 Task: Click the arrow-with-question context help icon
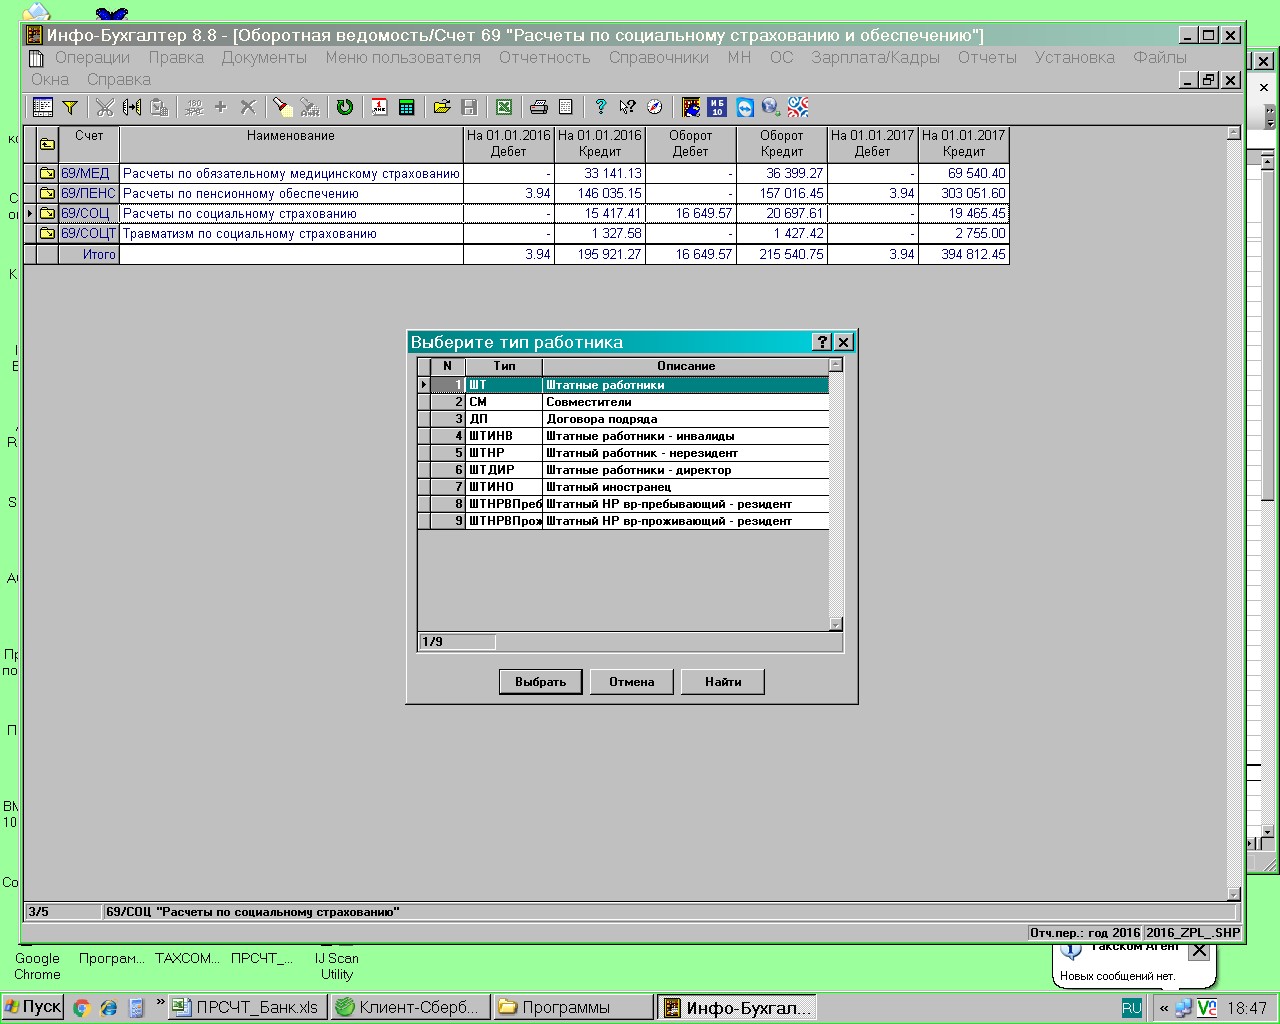pos(627,107)
